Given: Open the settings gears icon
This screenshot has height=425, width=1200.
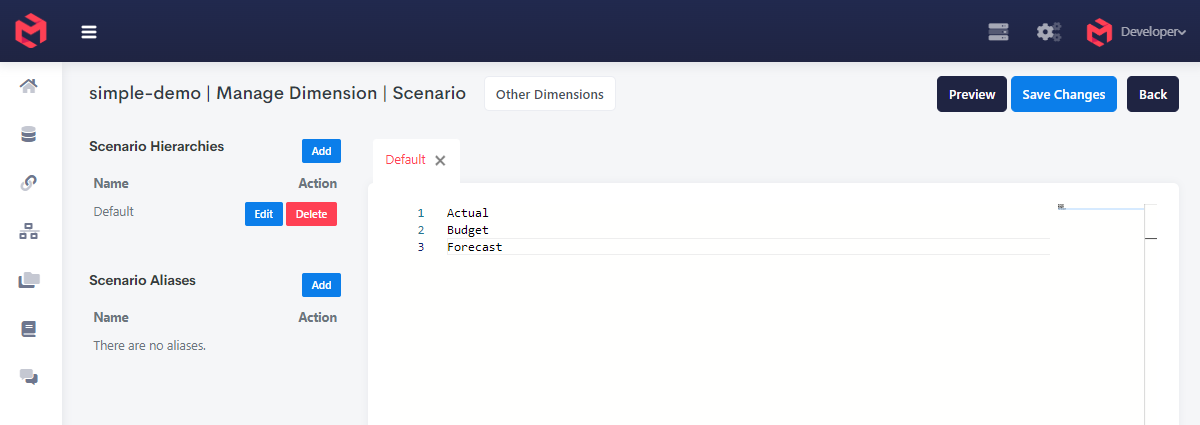Looking at the screenshot, I should click(1048, 32).
